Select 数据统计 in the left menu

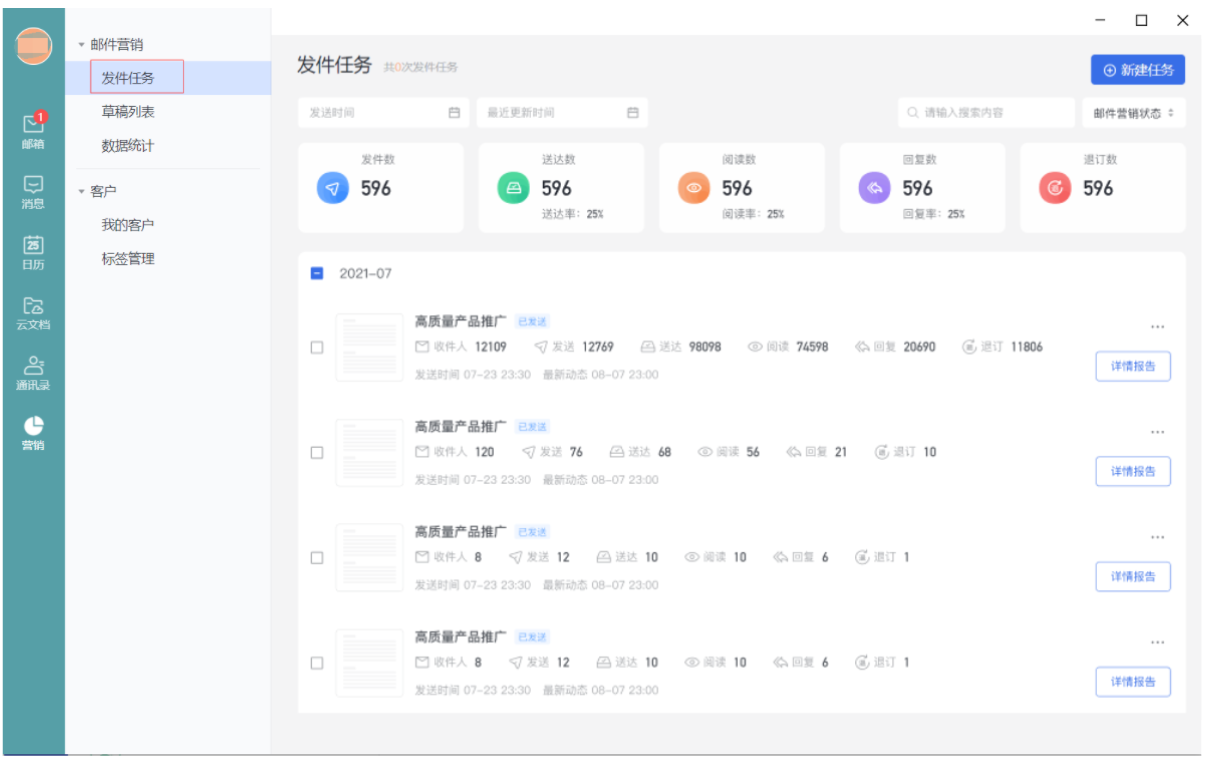tap(128, 146)
